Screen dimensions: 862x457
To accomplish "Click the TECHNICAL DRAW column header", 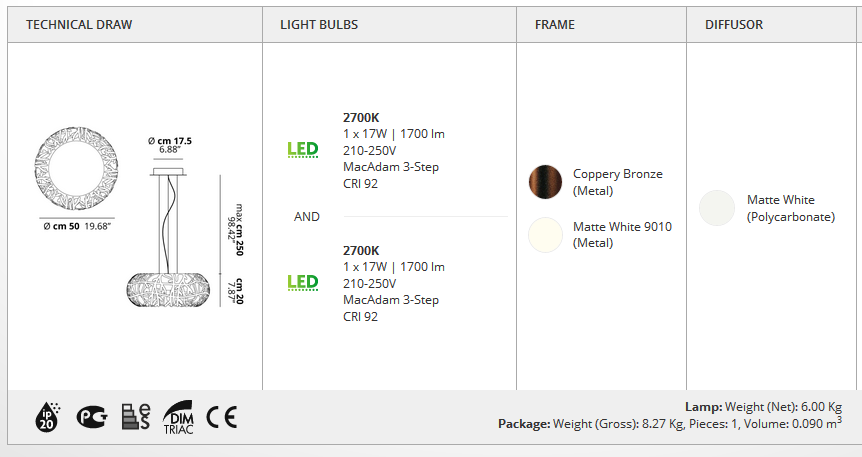I will (79, 25).
